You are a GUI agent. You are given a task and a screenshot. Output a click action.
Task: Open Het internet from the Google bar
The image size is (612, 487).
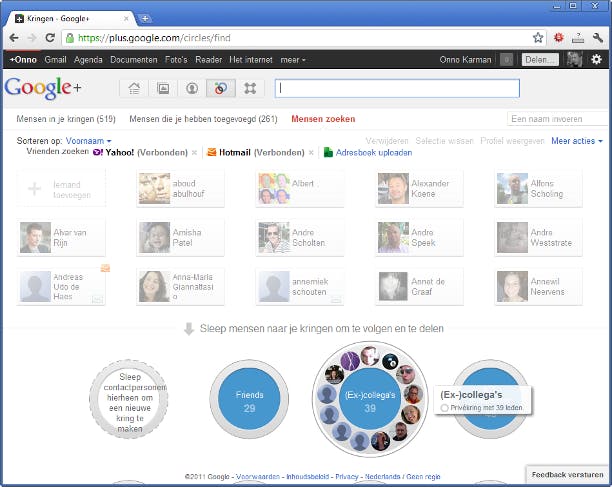[251, 60]
